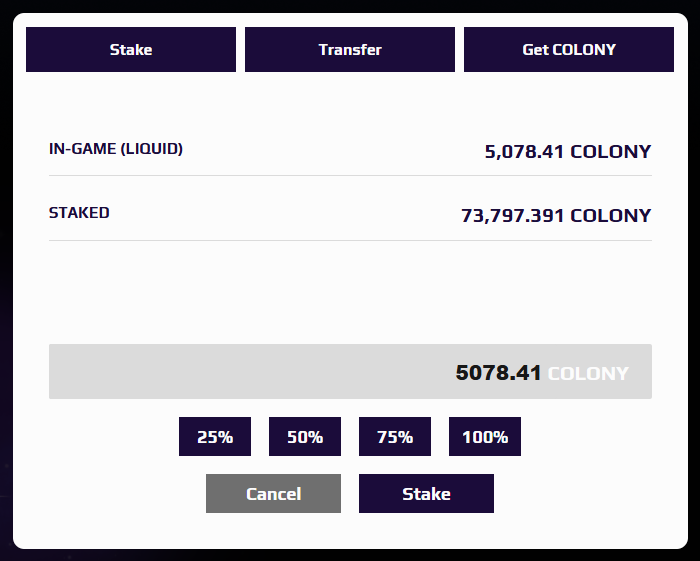The image size is (700, 561).
Task: Click the divider line under the IN-GAME row
Action: point(350,176)
